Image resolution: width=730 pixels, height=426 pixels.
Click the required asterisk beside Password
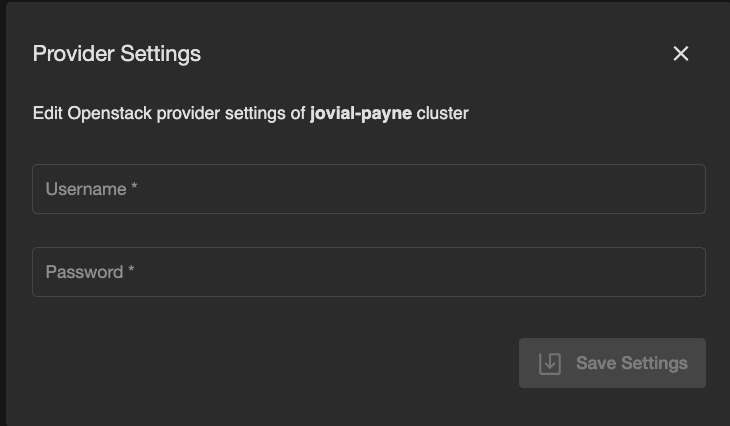coord(131,271)
